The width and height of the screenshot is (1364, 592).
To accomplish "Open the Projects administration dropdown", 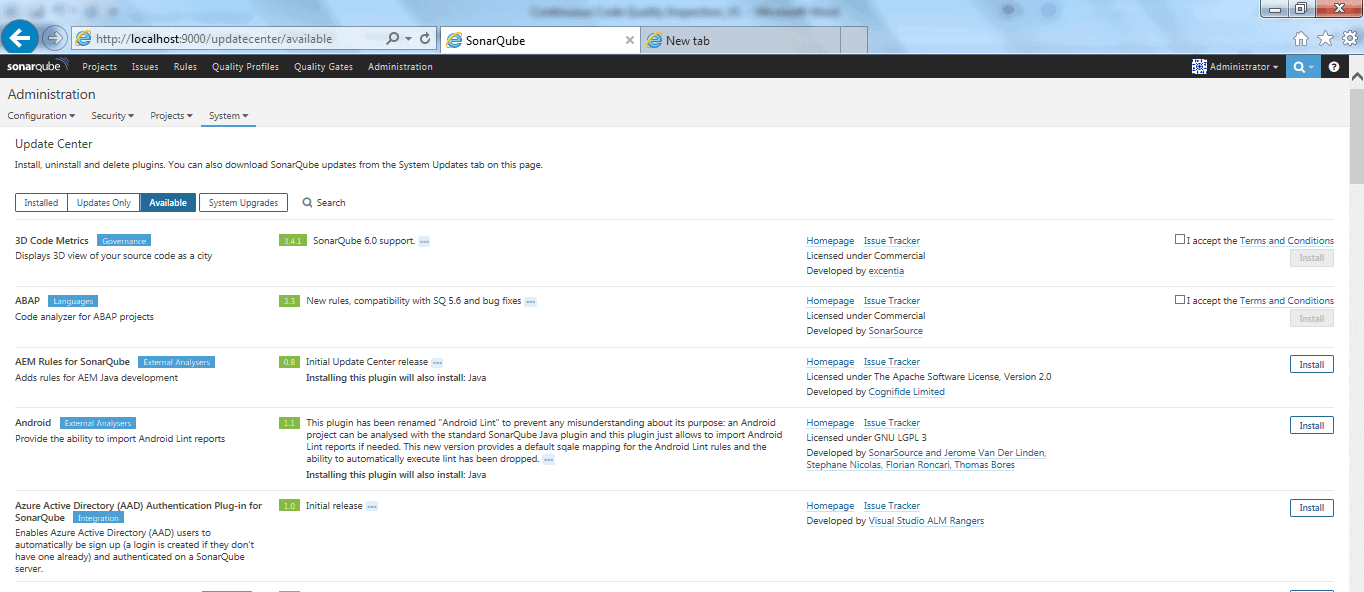I will (x=171, y=116).
